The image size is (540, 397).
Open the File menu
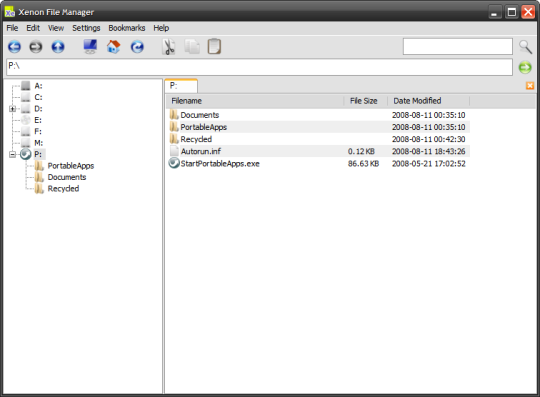click(x=12, y=28)
